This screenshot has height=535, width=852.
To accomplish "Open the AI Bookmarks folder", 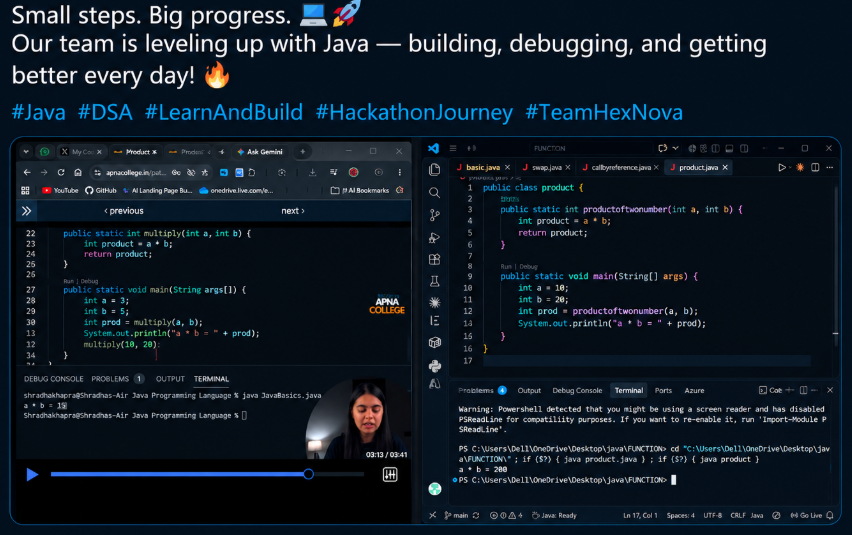I will [x=360, y=191].
